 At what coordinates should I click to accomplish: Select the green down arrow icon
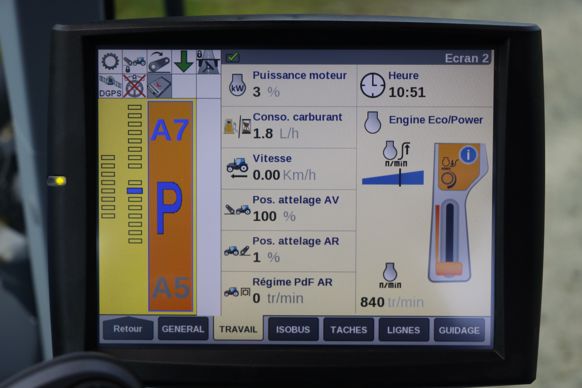pyautogui.click(x=184, y=62)
